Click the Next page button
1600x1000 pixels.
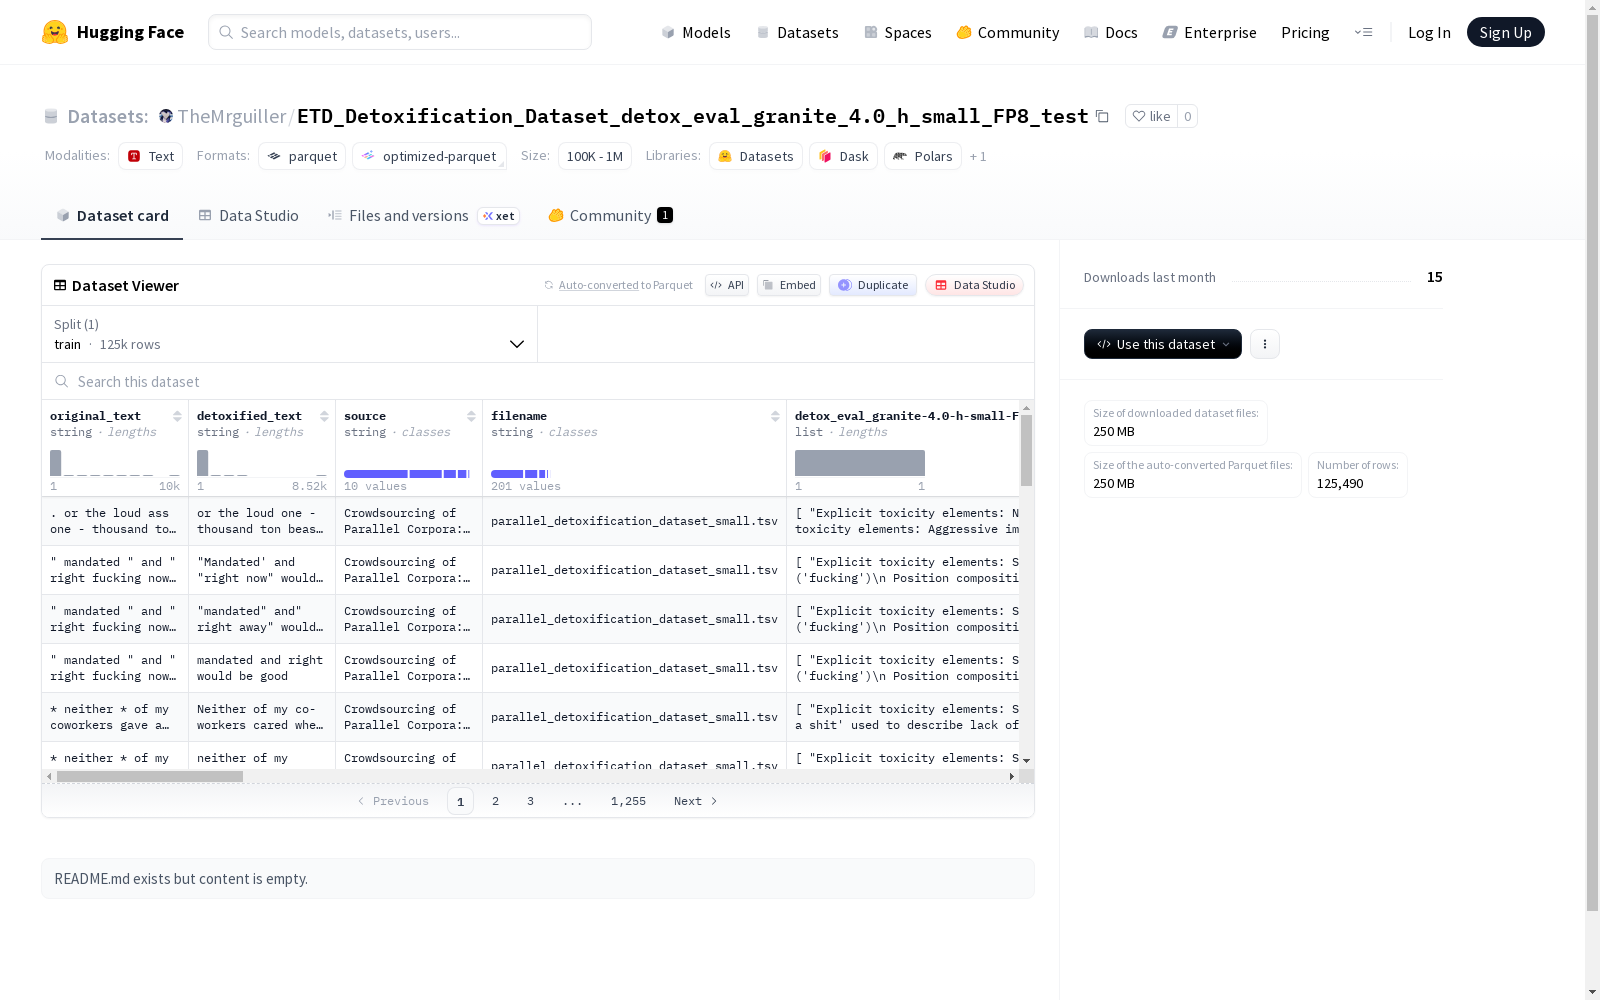695,801
